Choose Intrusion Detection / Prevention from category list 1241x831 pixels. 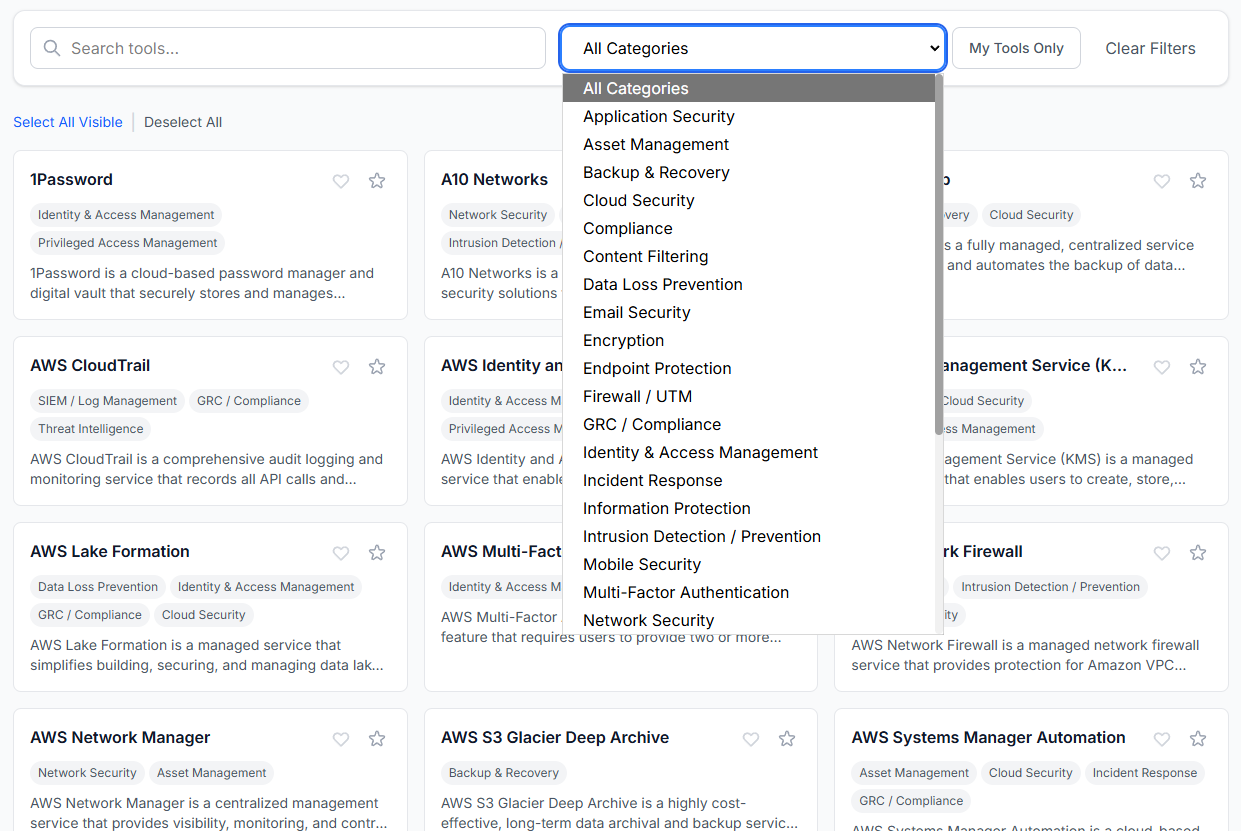[x=748, y=536]
